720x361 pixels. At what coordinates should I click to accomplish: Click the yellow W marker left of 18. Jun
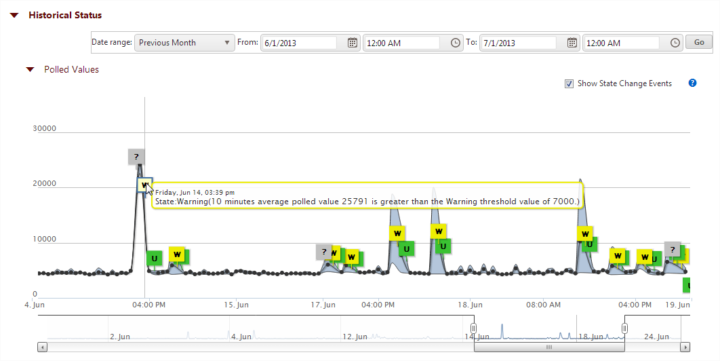pos(439,231)
